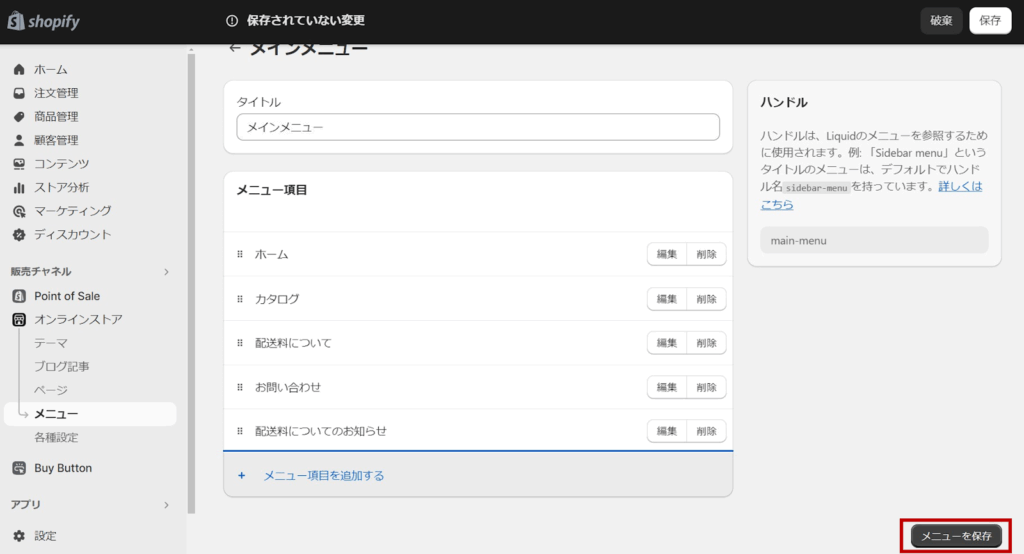Image resolution: width=1024 pixels, height=554 pixels.
Task: Click the plus icon for adding item
Action: point(242,476)
